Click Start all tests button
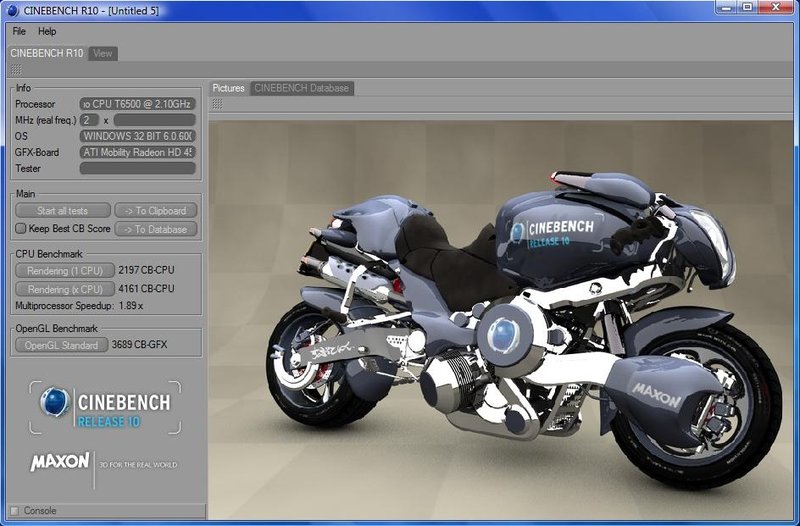 63,211
